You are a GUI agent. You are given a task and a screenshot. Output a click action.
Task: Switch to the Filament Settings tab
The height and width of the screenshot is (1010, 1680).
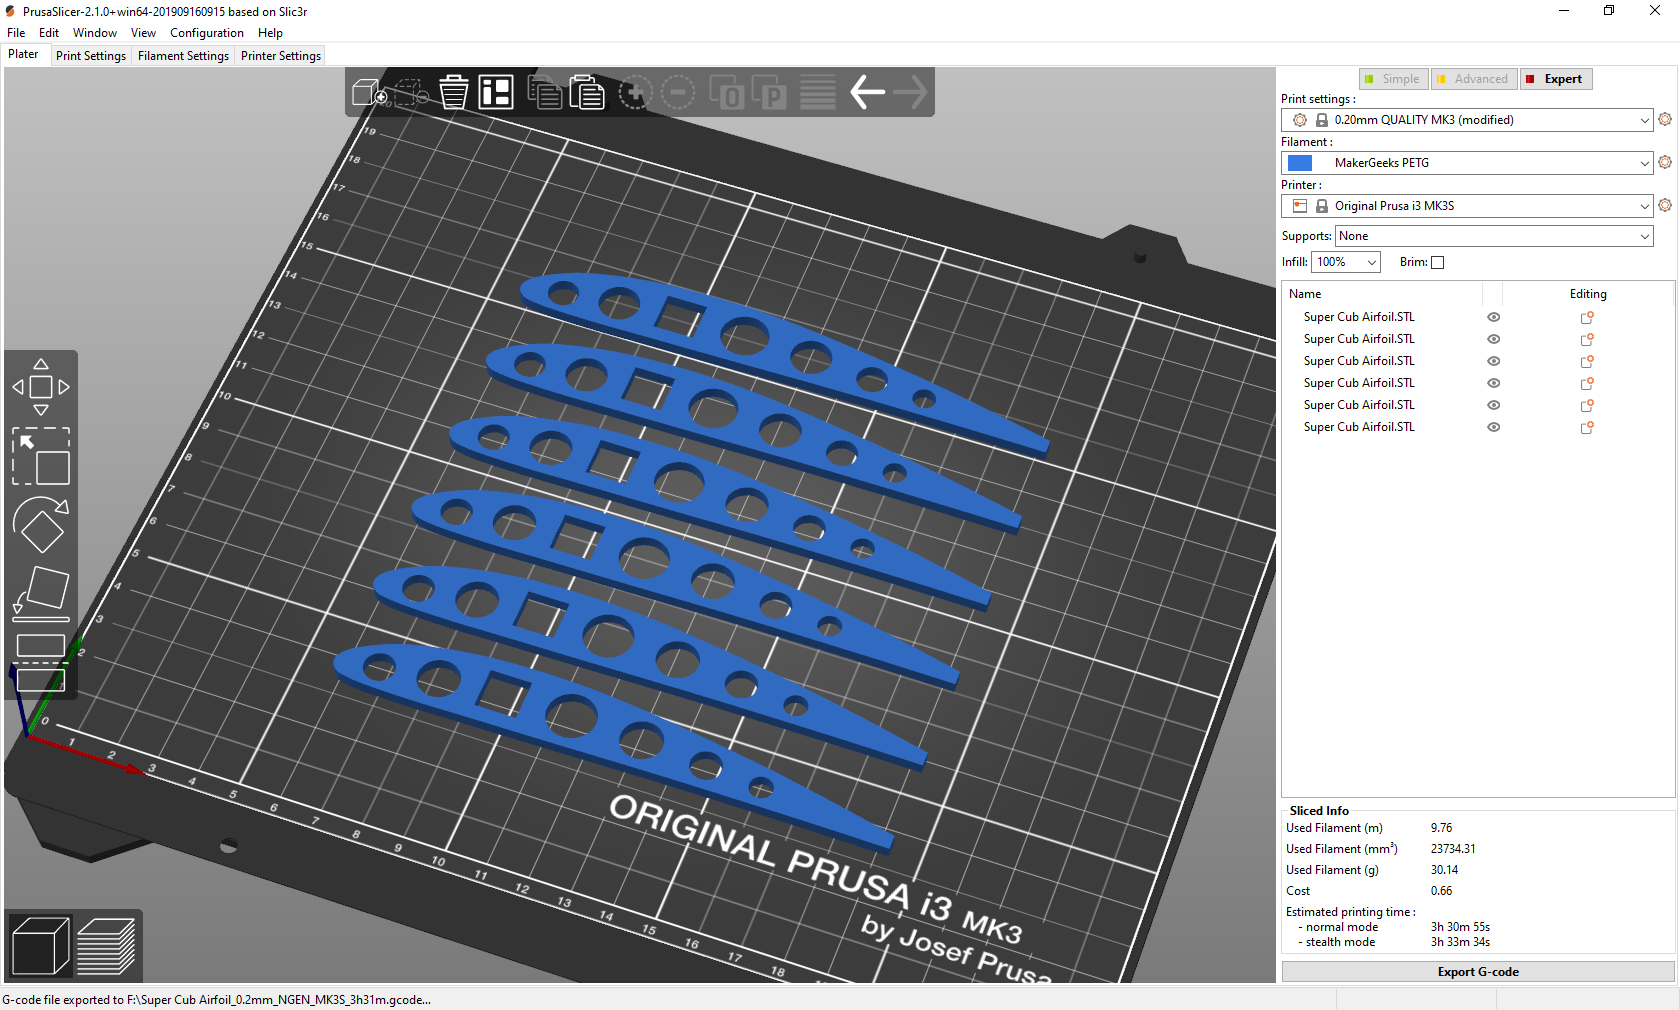183,56
